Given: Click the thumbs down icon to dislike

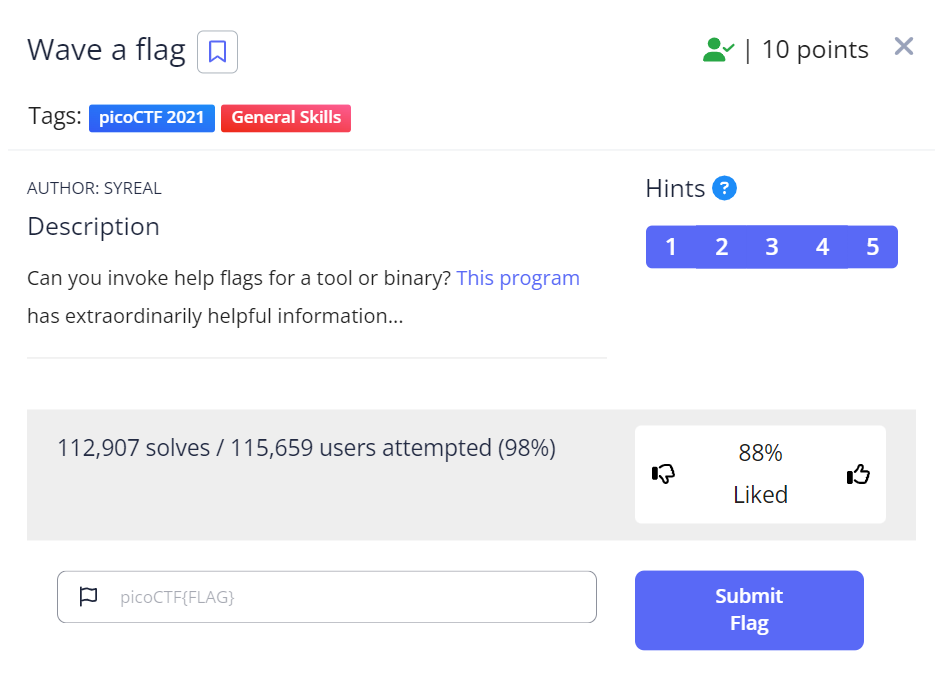Looking at the screenshot, I should click(x=665, y=474).
